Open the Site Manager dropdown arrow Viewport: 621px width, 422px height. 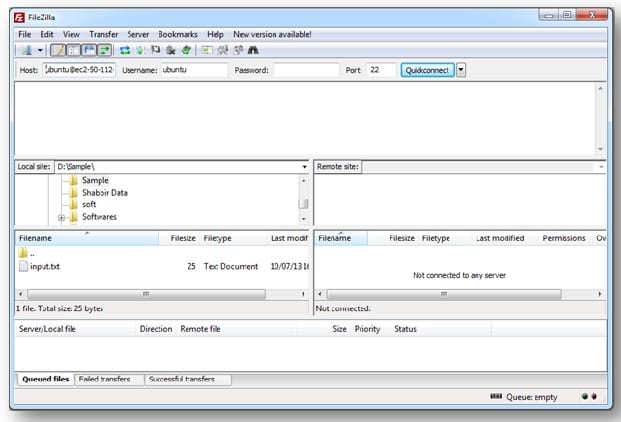point(40,50)
